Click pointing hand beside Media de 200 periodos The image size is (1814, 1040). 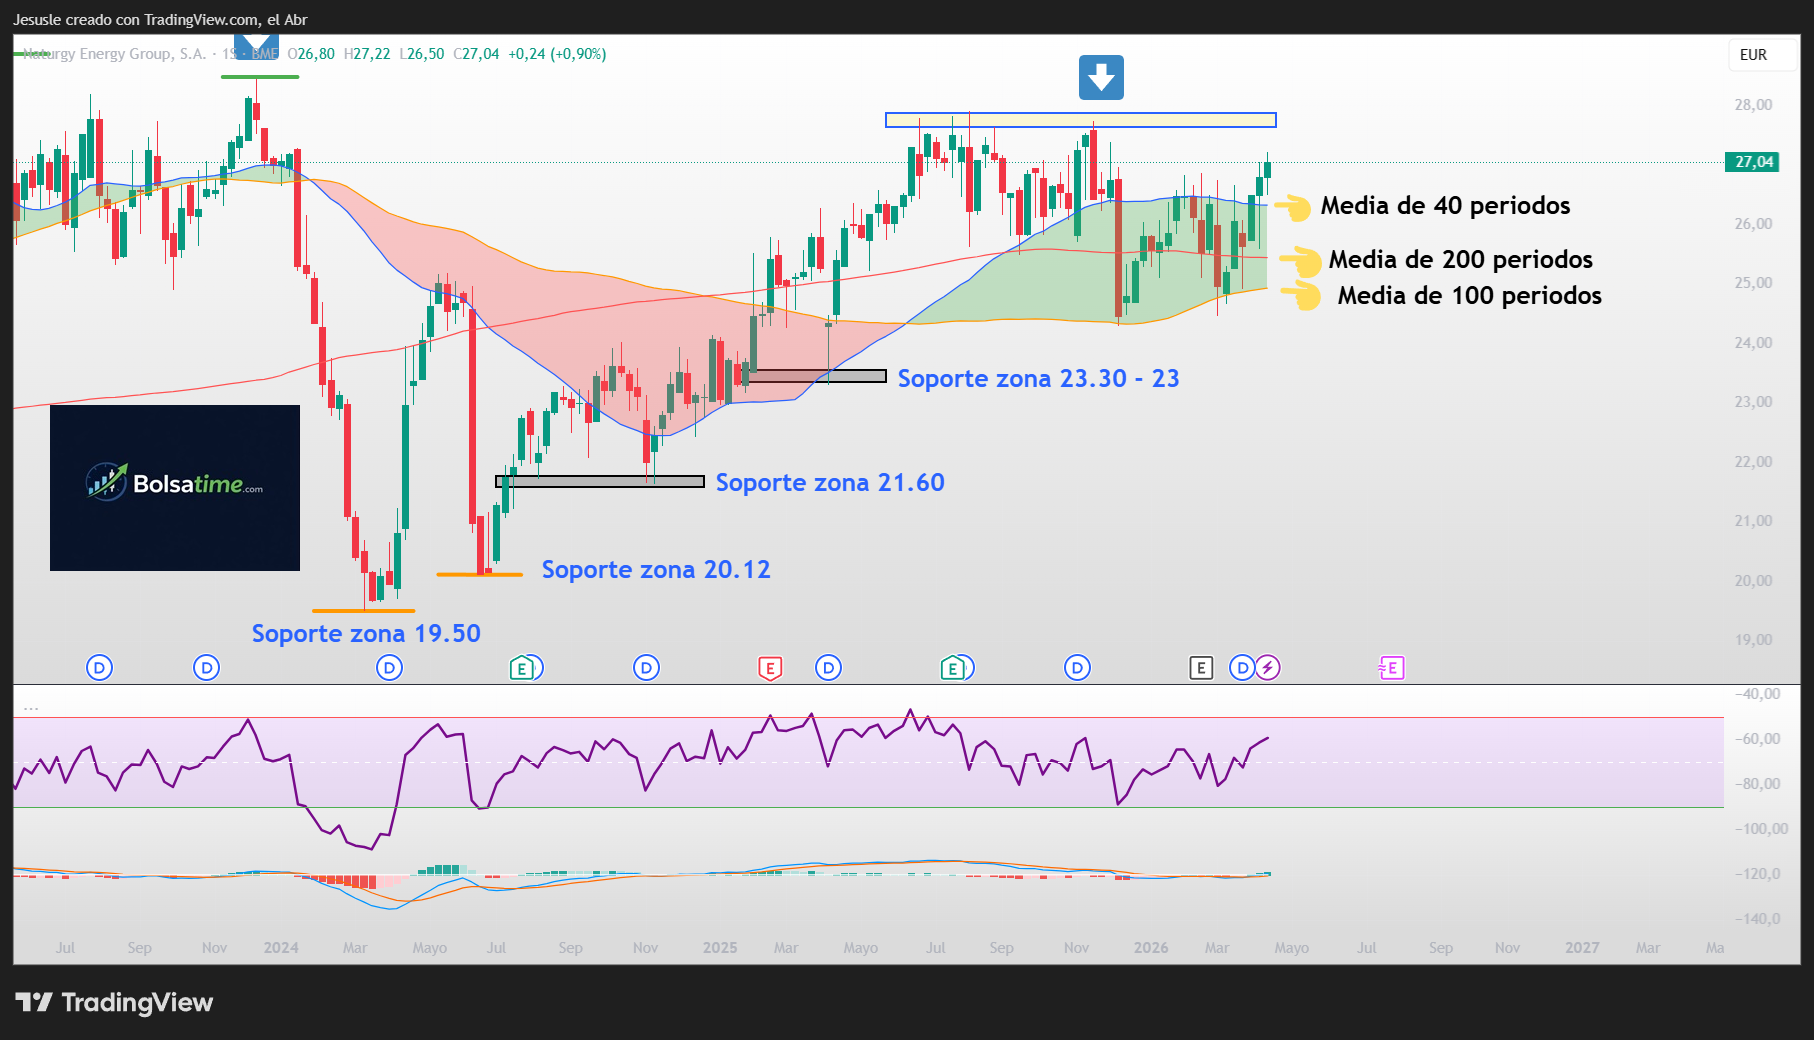(1301, 261)
